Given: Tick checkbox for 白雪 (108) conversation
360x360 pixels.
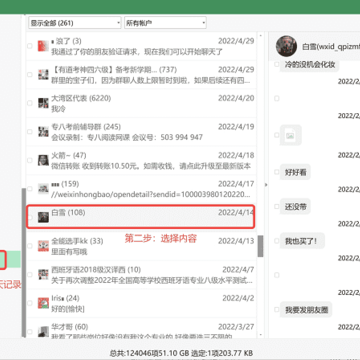Looking at the screenshot, I should pyautogui.click(x=30, y=217).
